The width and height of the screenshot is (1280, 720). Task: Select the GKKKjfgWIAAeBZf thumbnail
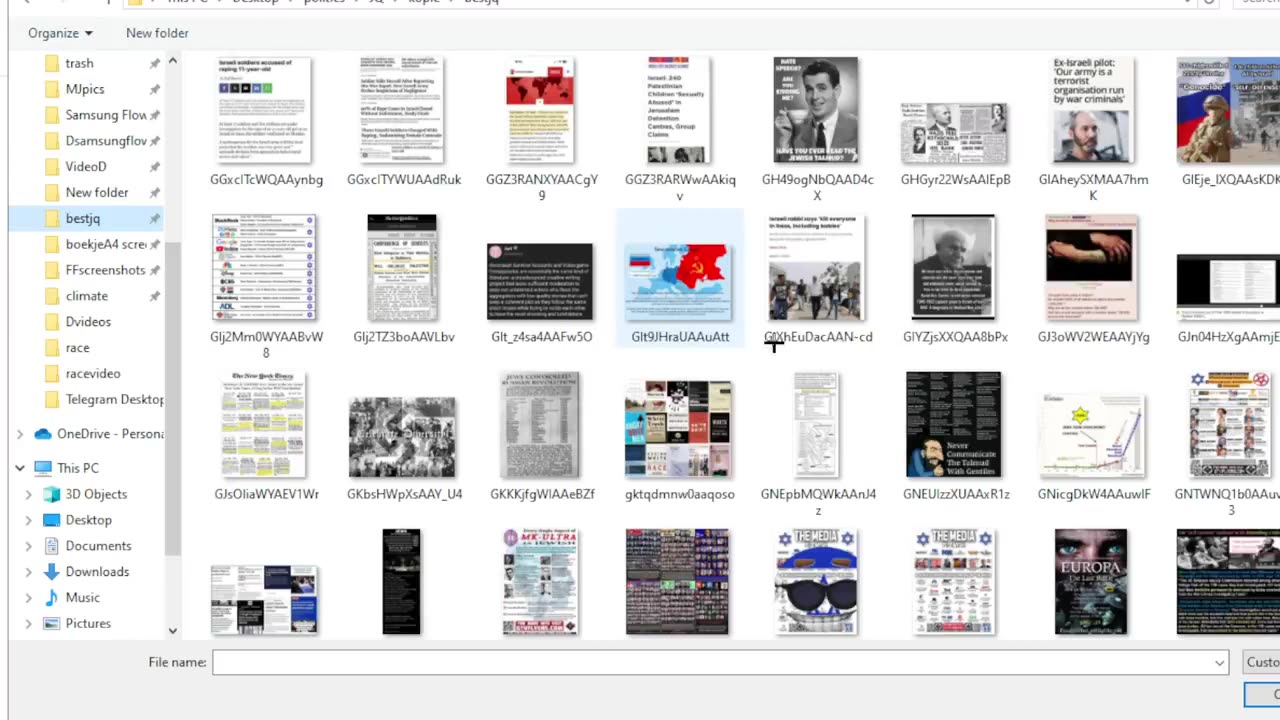540,425
